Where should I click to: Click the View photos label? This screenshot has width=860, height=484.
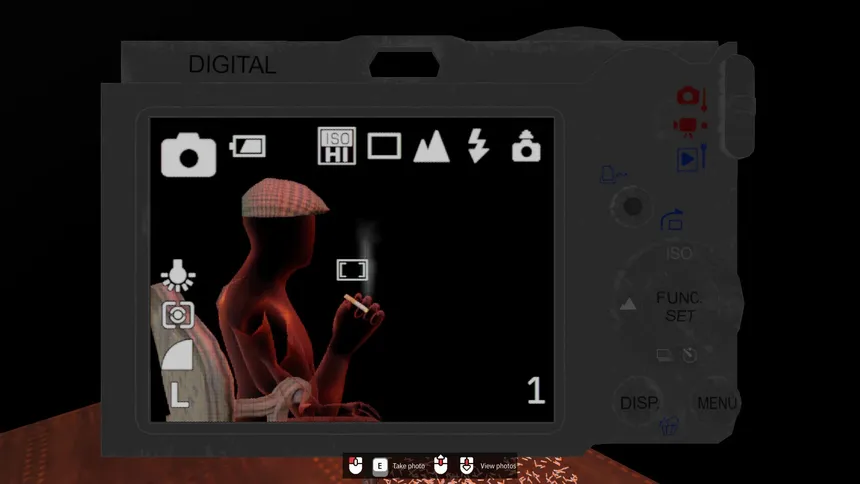click(x=498, y=466)
